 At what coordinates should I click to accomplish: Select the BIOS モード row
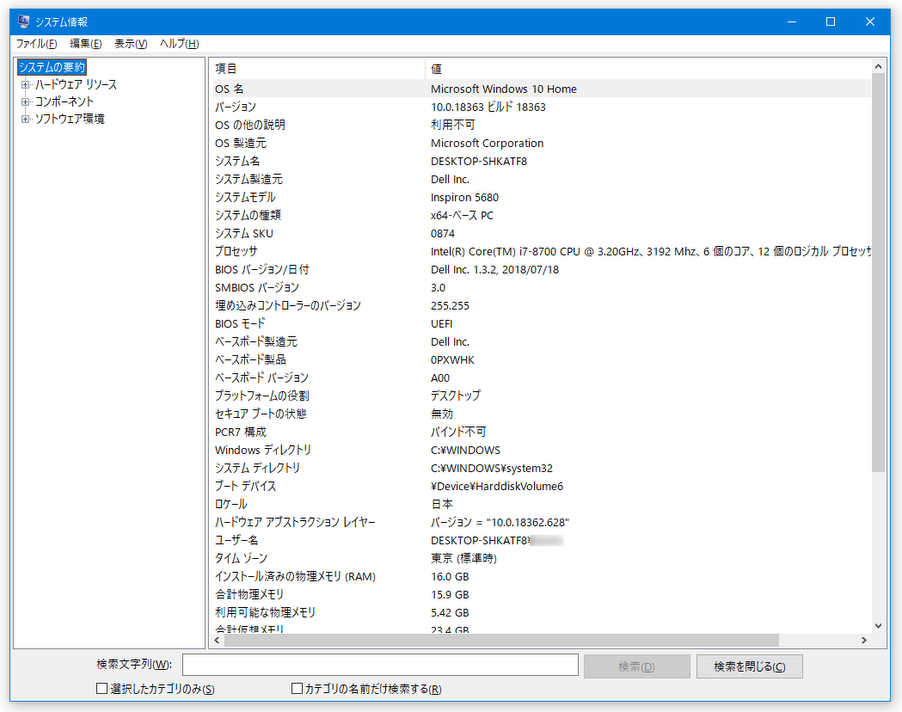(541, 324)
